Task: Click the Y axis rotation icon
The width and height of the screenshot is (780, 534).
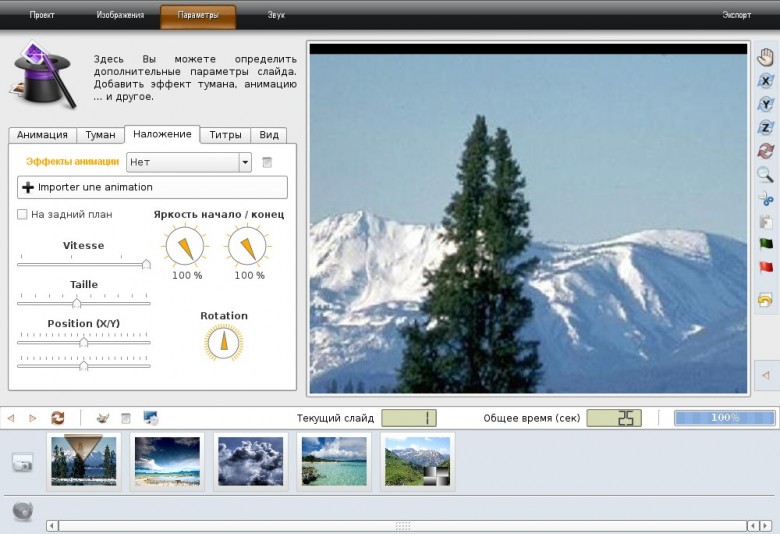Action: (766, 105)
